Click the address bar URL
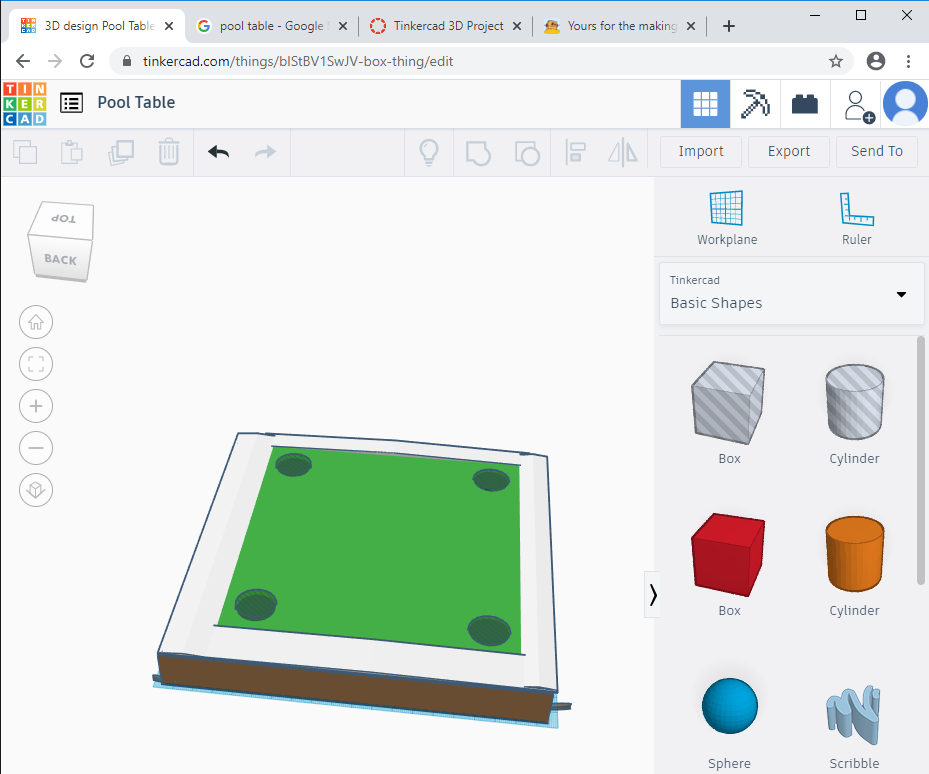 298,61
